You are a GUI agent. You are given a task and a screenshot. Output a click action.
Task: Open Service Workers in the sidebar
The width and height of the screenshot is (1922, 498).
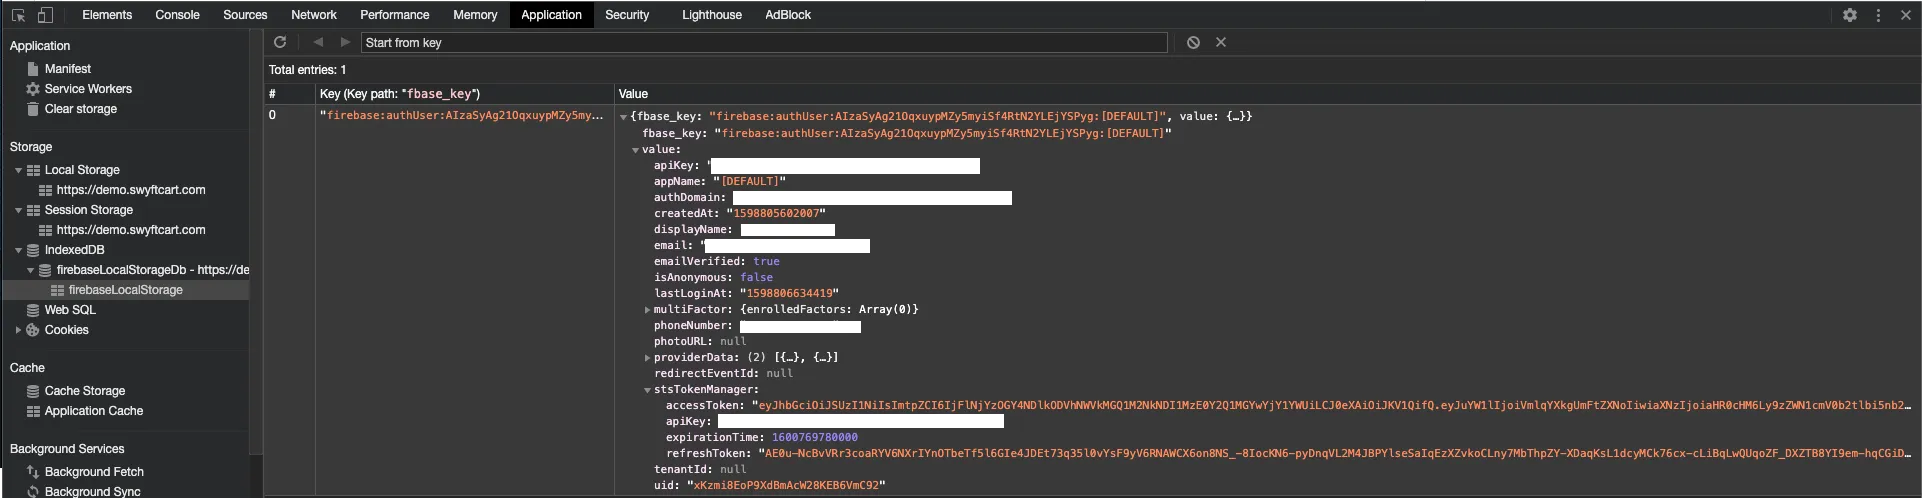click(88, 89)
